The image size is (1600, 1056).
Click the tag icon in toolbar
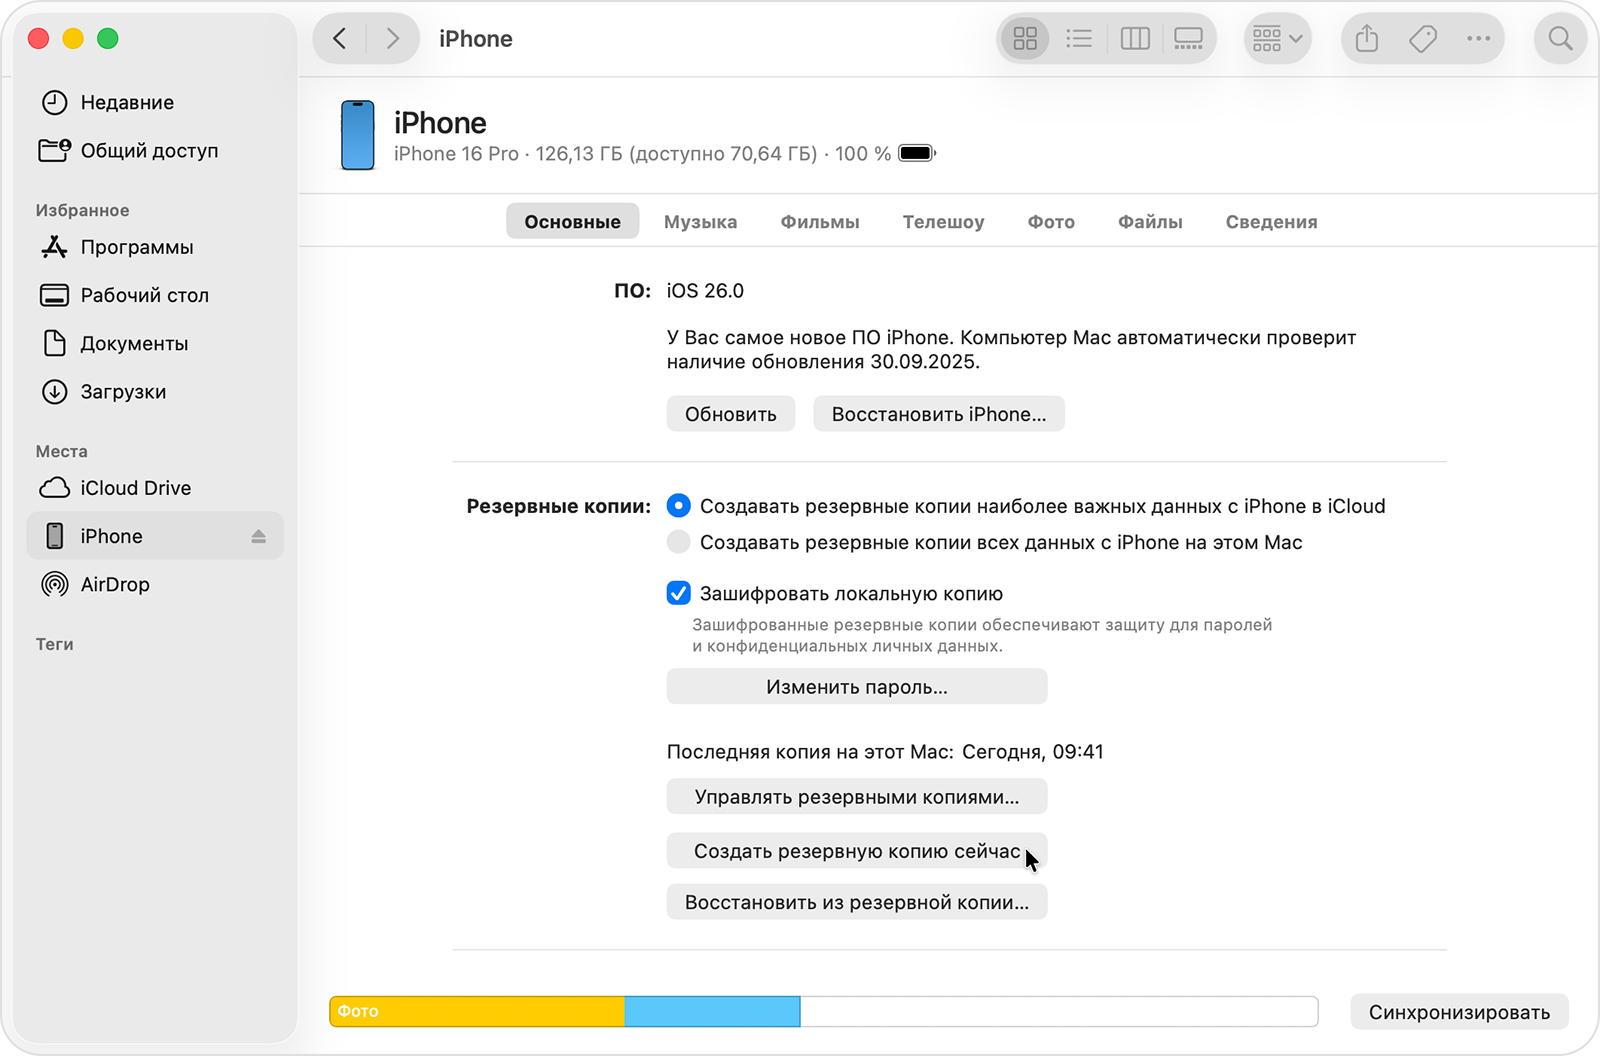pyautogui.click(x=1422, y=39)
